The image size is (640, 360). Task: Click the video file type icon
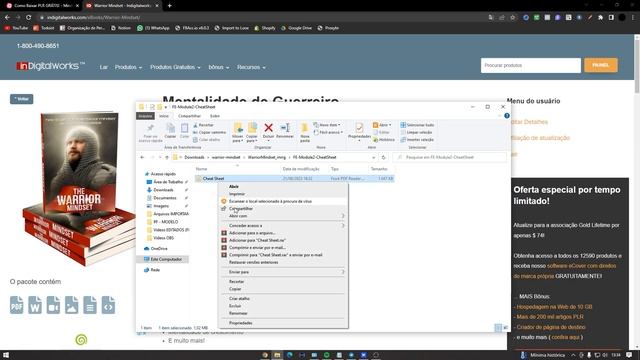pyautogui.click(x=53, y=305)
